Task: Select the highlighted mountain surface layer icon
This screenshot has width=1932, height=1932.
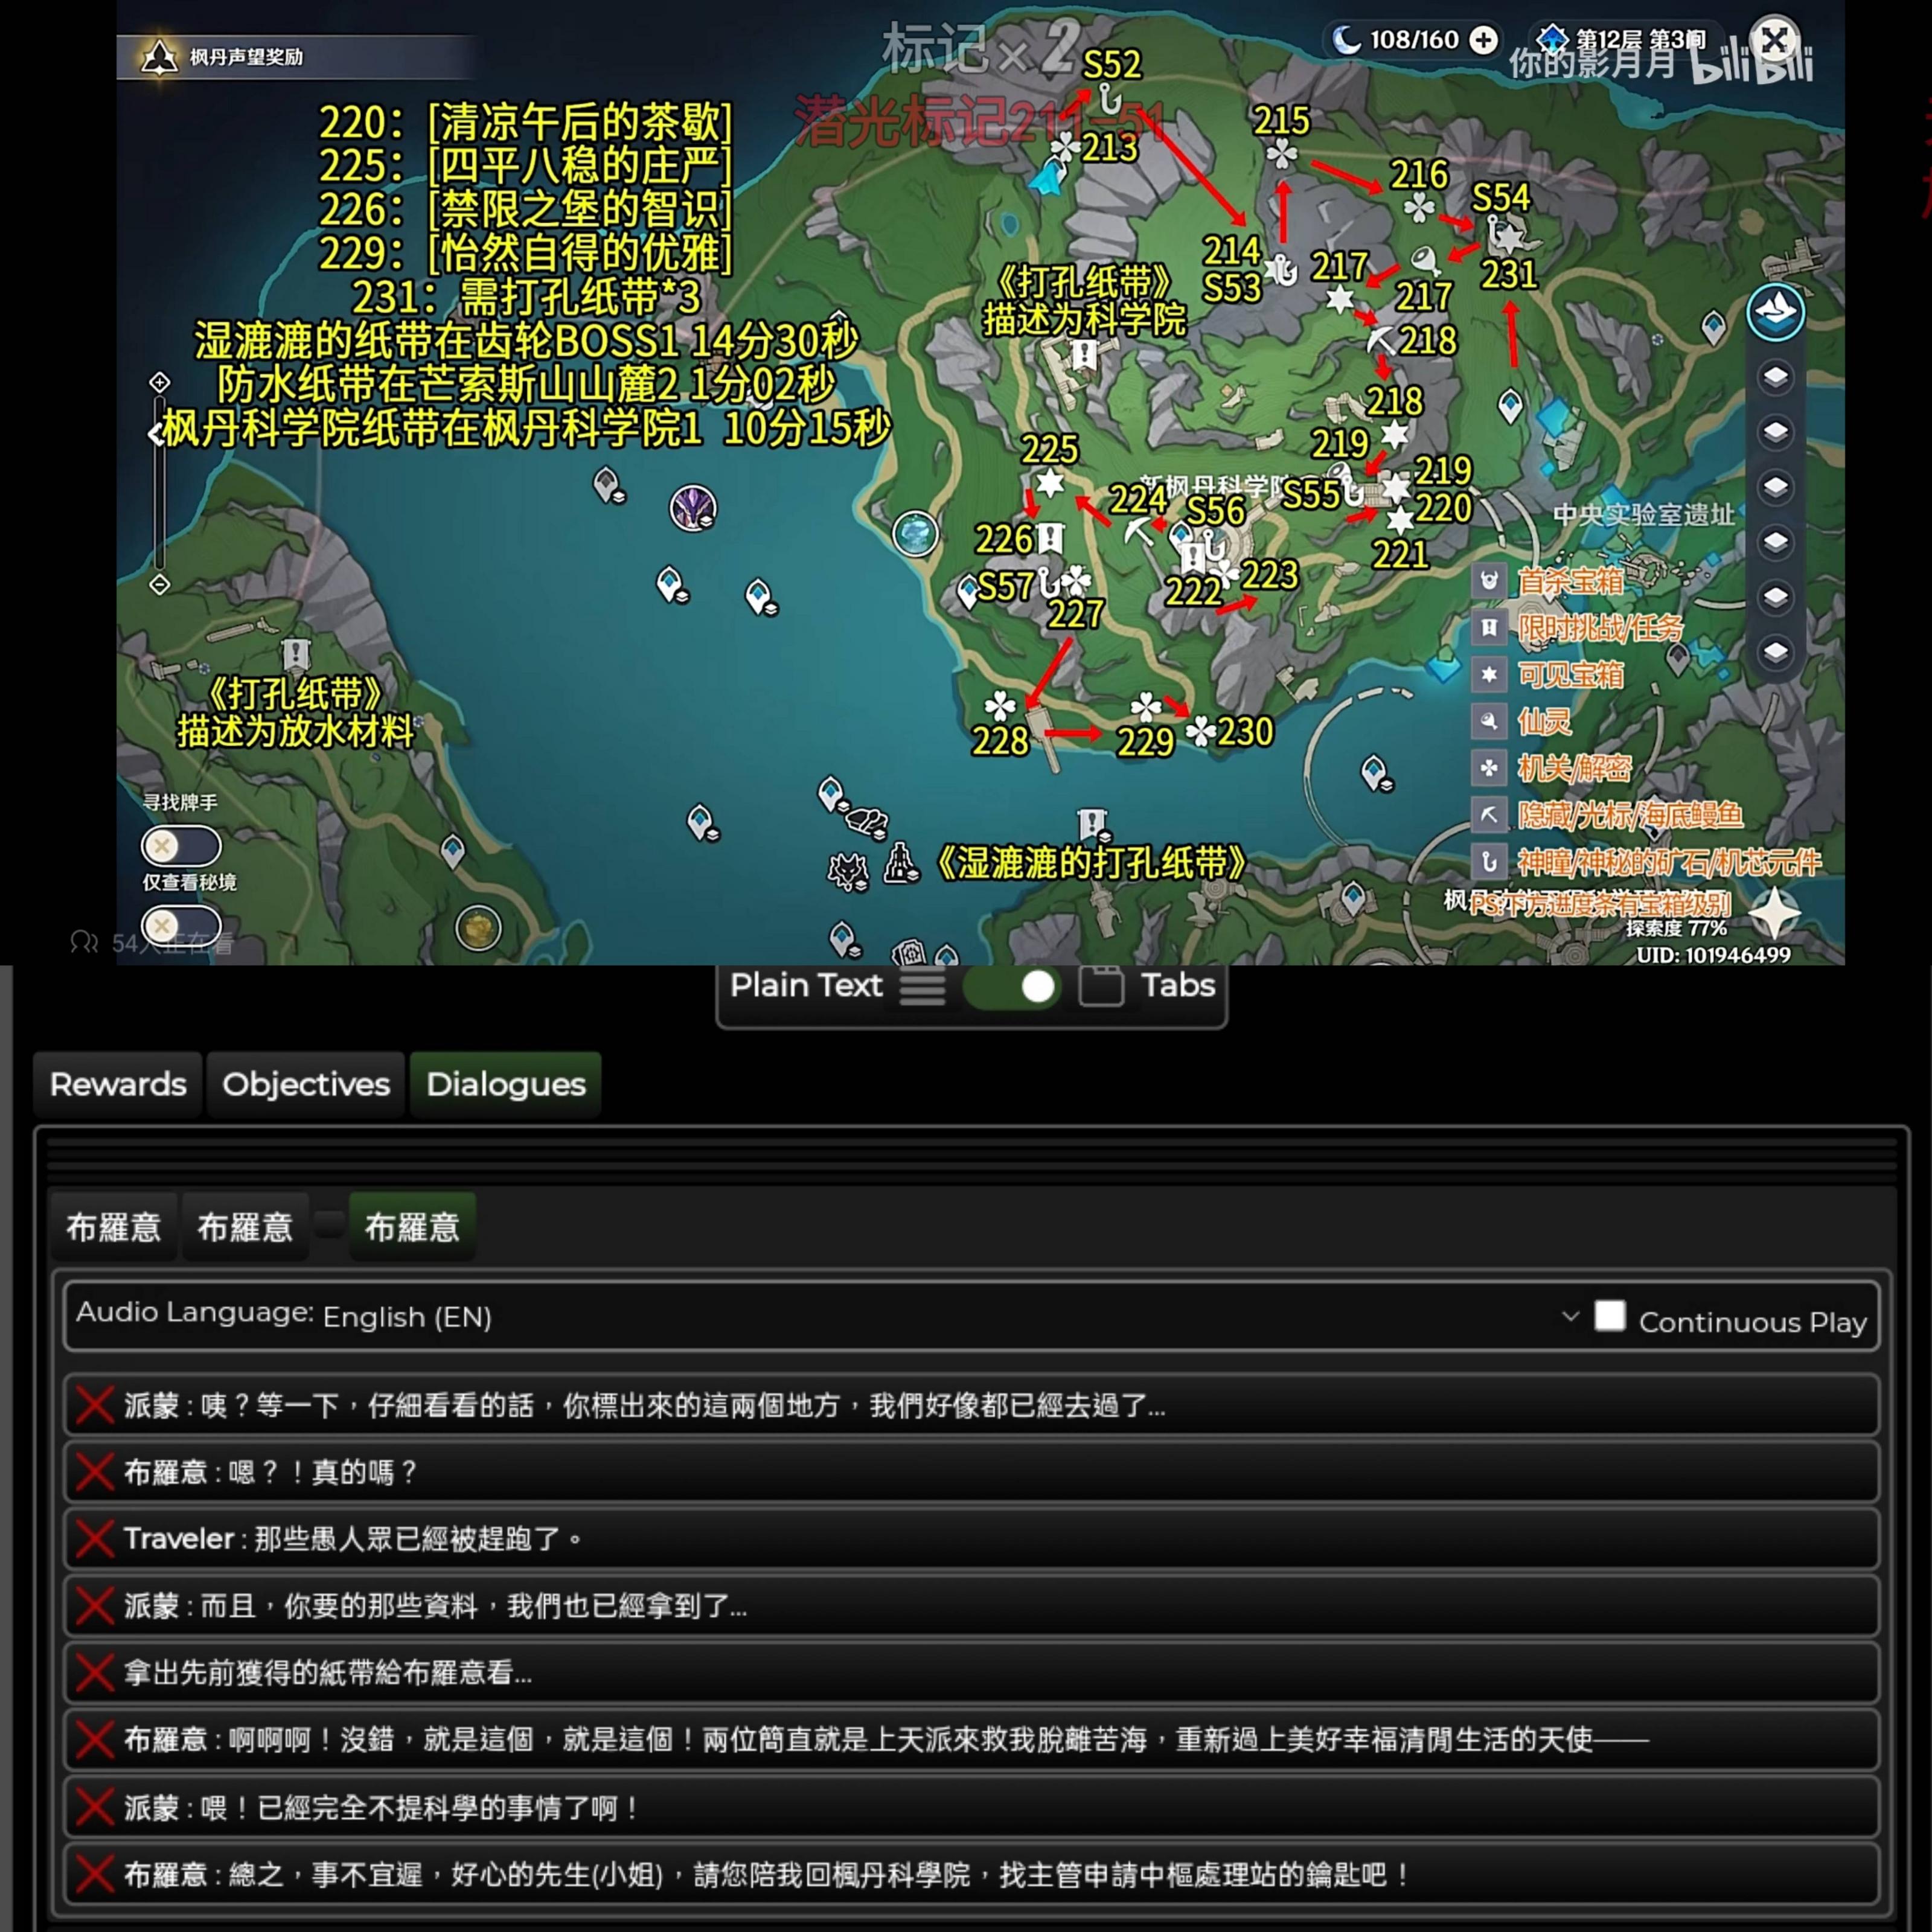Action: [x=1775, y=312]
